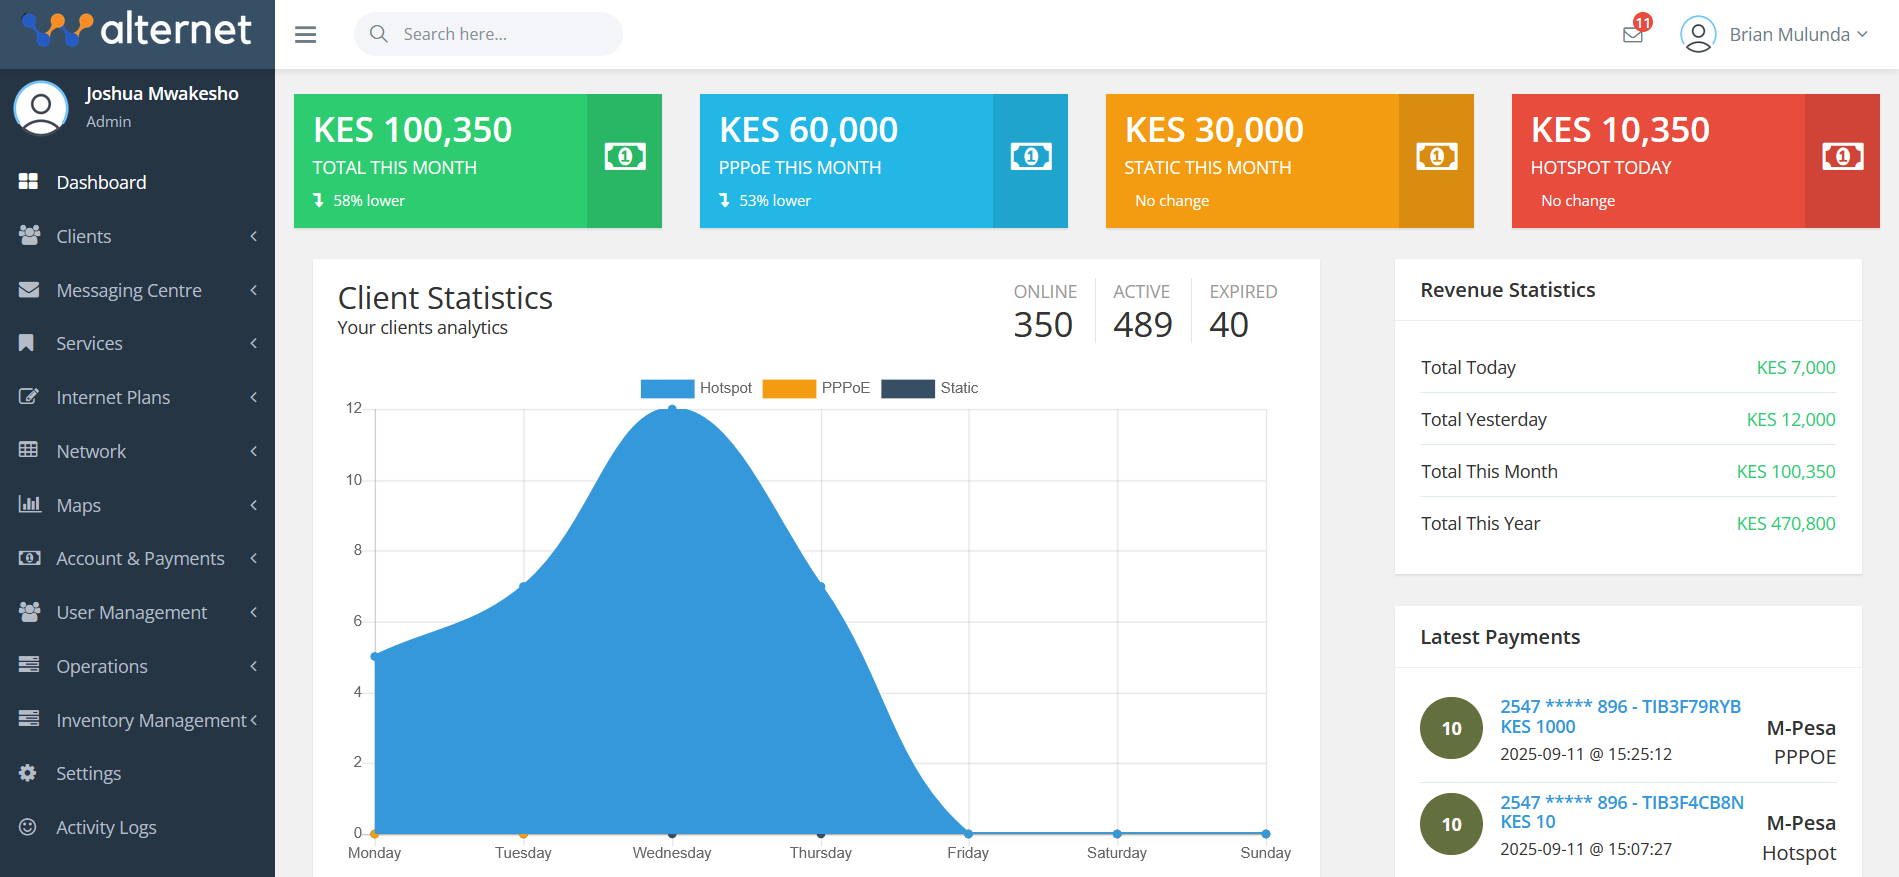Open the Dashboard menu item
The width and height of the screenshot is (1899, 877).
click(101, 182)
